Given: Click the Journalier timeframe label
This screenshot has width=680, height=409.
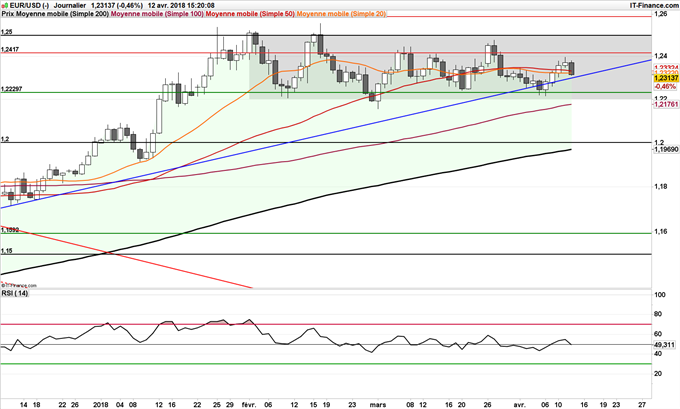Looking at the screenshot, I should click(x=70, y=6).
